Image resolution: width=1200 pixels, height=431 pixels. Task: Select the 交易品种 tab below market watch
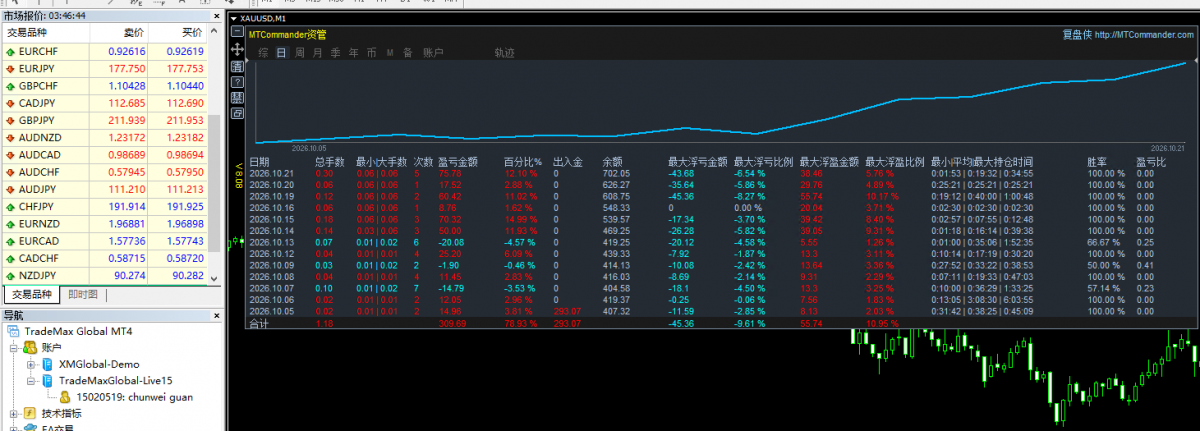tap(34, 295)
